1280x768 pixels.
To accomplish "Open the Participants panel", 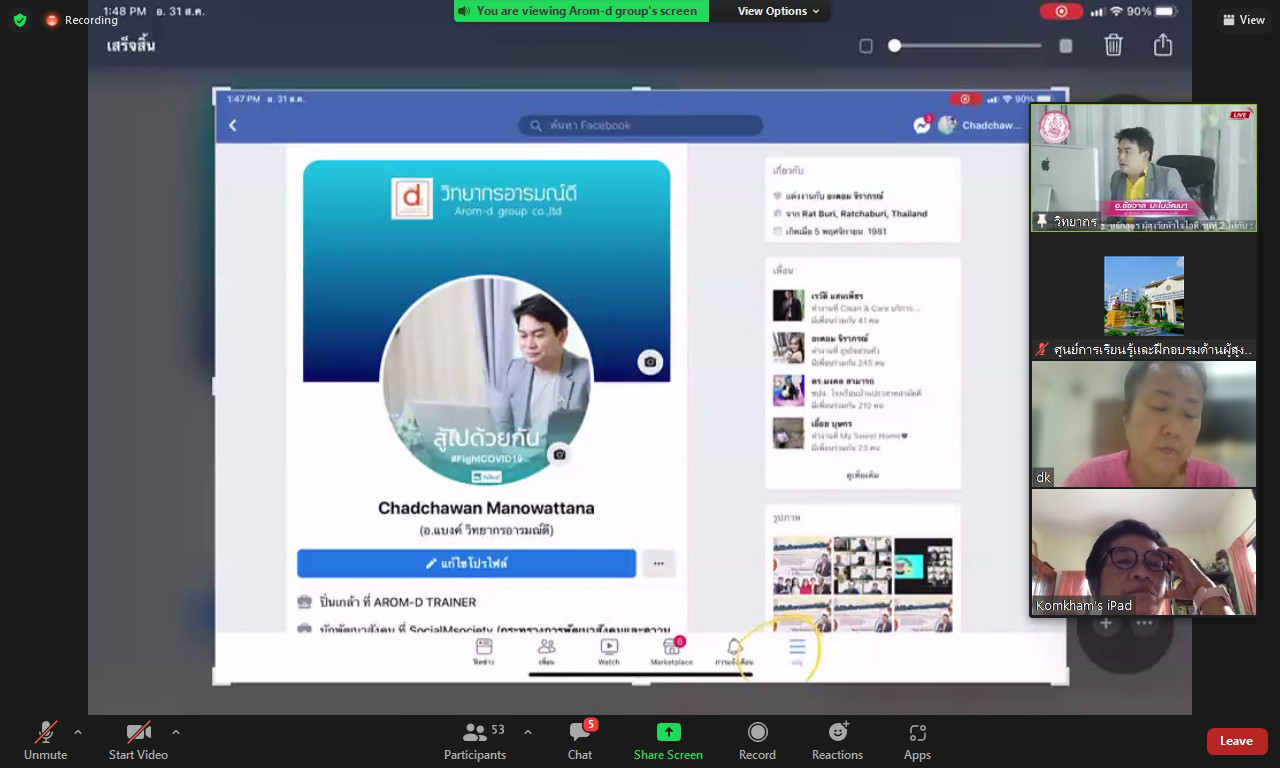I will tap(475, 740).
